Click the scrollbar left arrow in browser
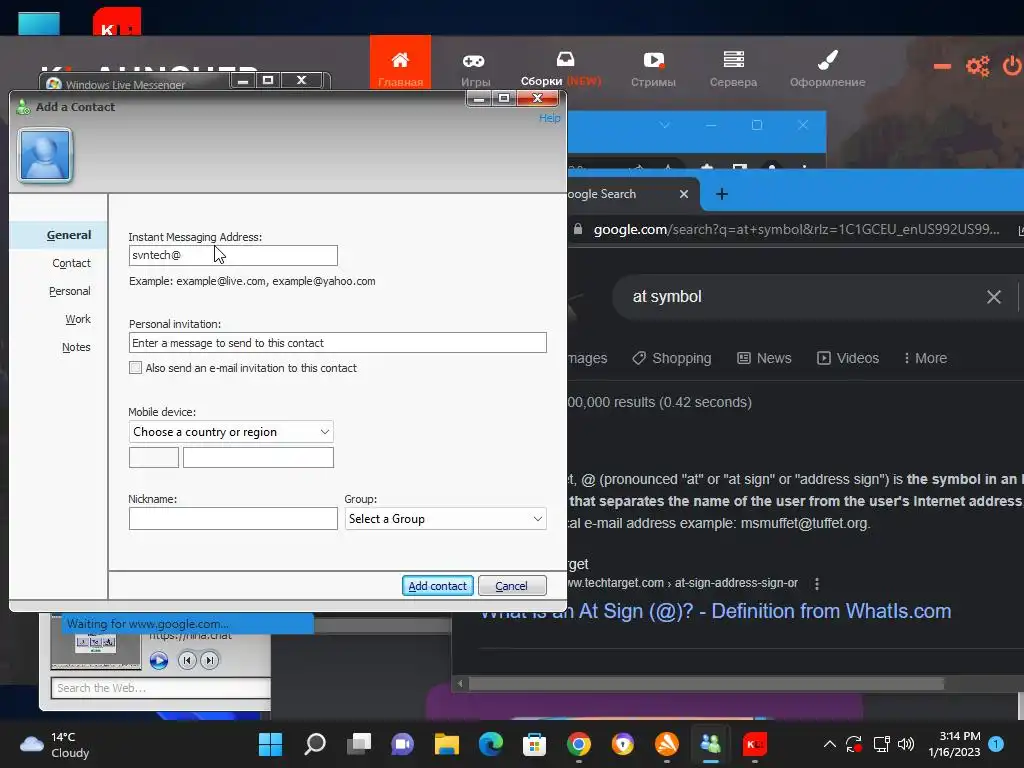This screenshot has width=1024, height=768. [460, 684]
